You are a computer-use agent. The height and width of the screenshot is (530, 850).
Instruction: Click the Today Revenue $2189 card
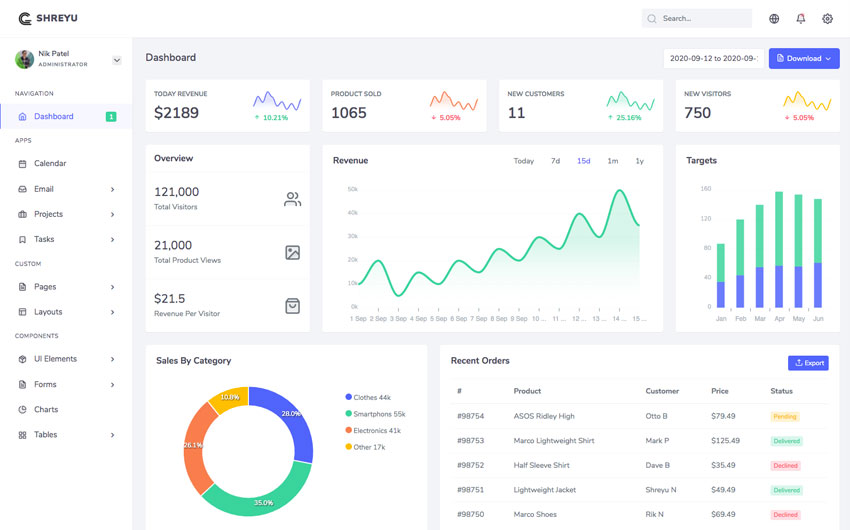228,106
